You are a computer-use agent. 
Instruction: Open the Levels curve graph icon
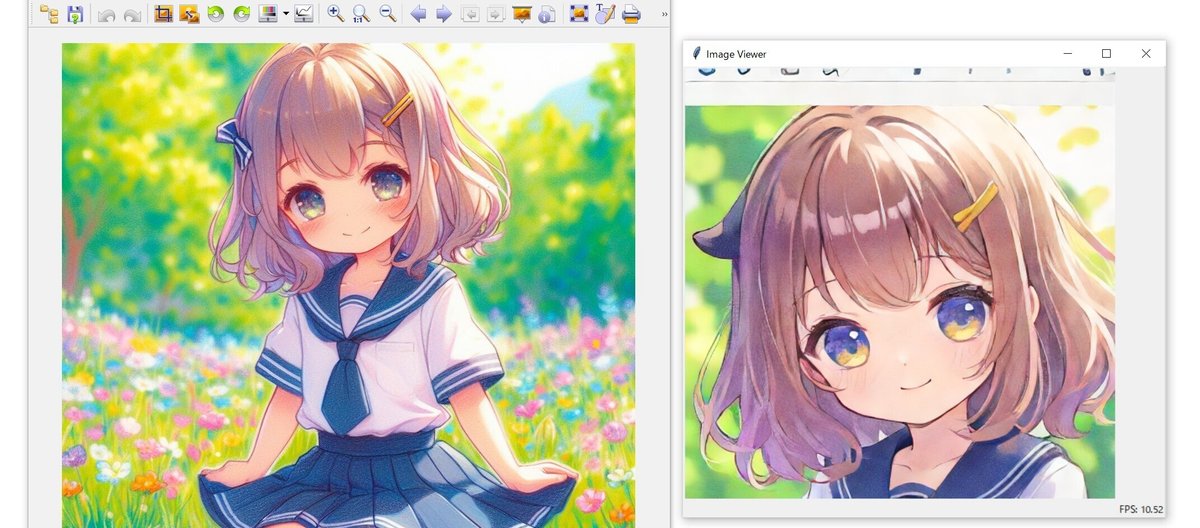pos(303,14)
